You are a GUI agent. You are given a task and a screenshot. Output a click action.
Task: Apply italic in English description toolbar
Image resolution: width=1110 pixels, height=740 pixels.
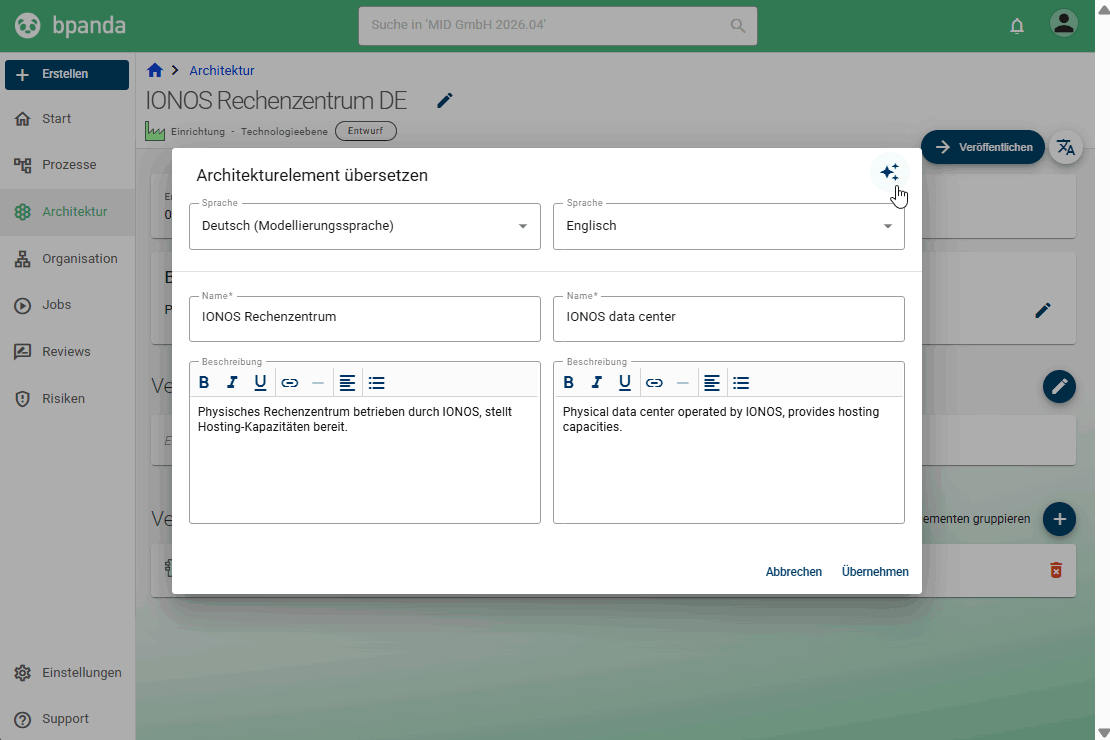596,382
